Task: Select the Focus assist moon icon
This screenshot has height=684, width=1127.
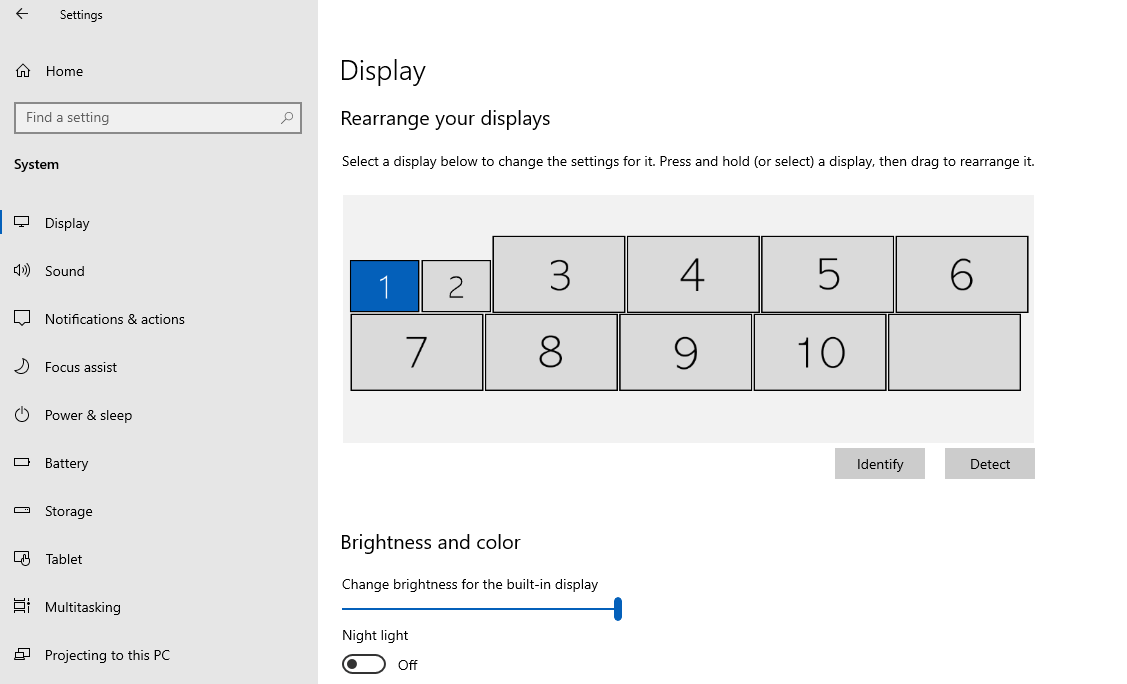Action: (22, 366)
